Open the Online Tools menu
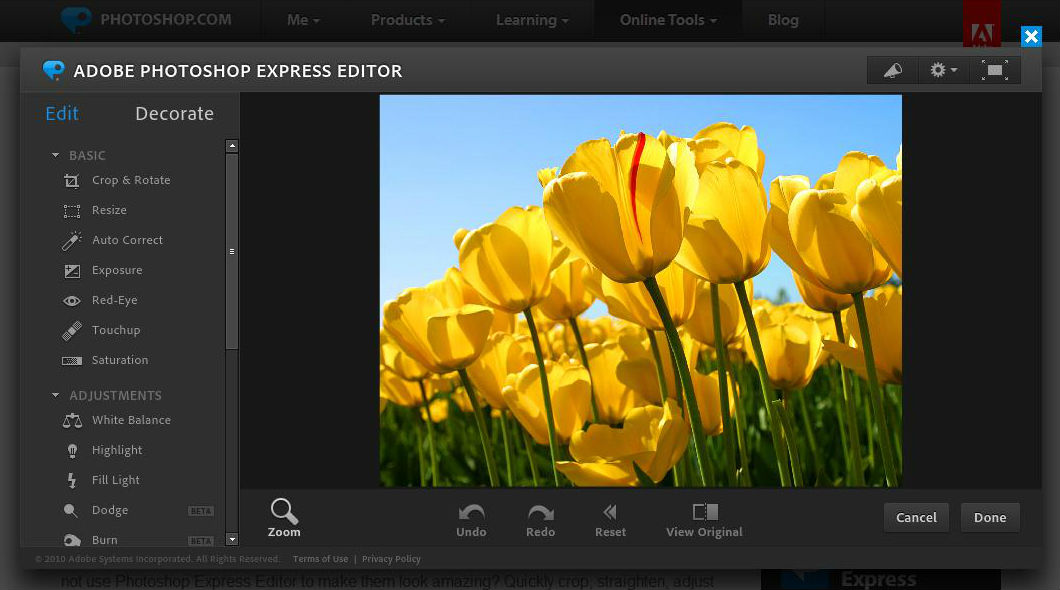The width and height of the screenshot is (1060, 590). click(667, 19)
